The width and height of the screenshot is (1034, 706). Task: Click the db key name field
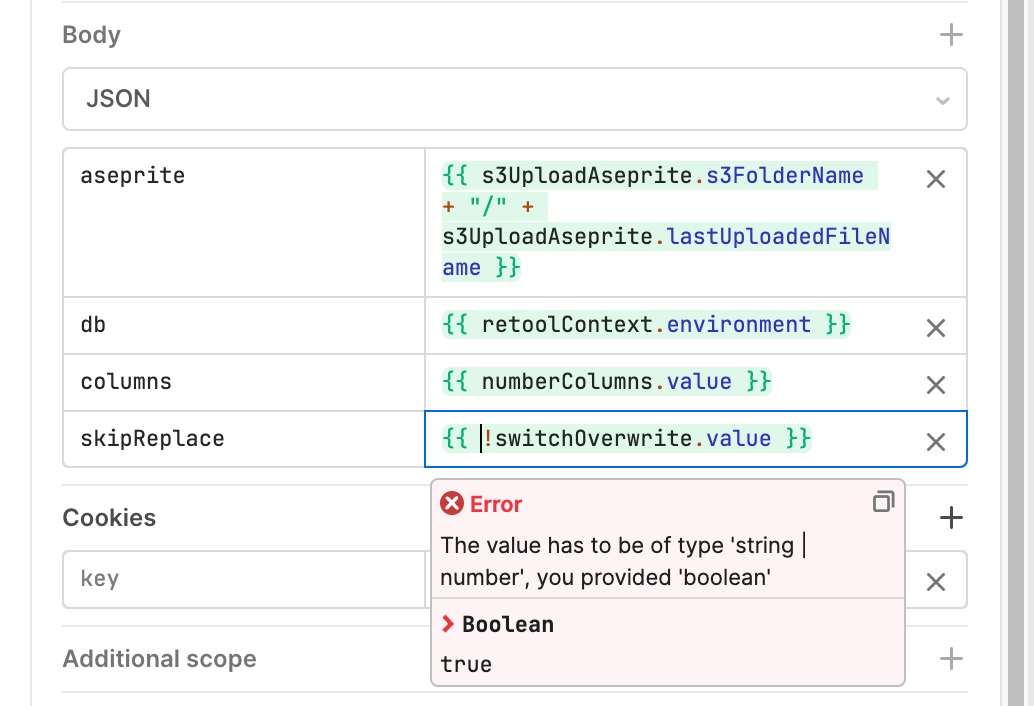243,325
